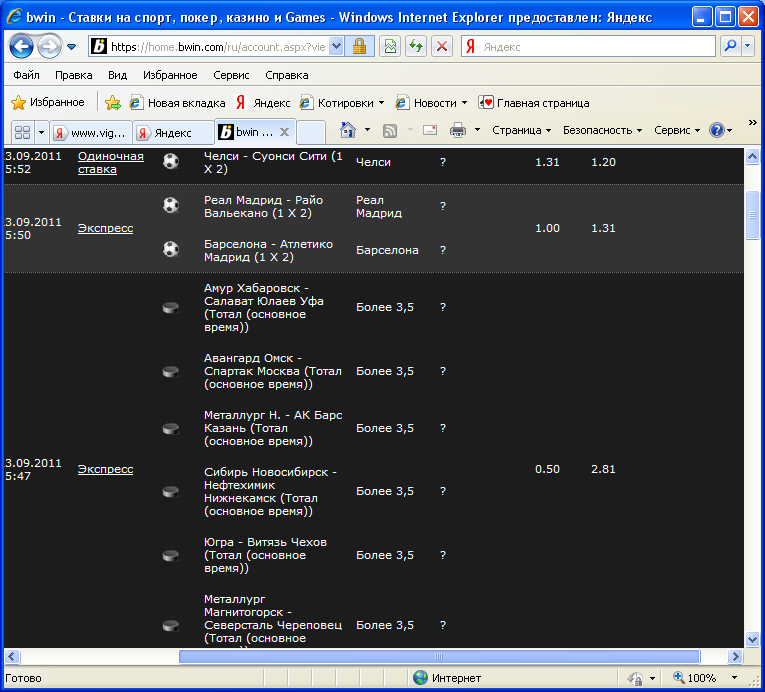
Task: Click the horizontal scrollbar right arrow
Action: click(x=735, y=656)
